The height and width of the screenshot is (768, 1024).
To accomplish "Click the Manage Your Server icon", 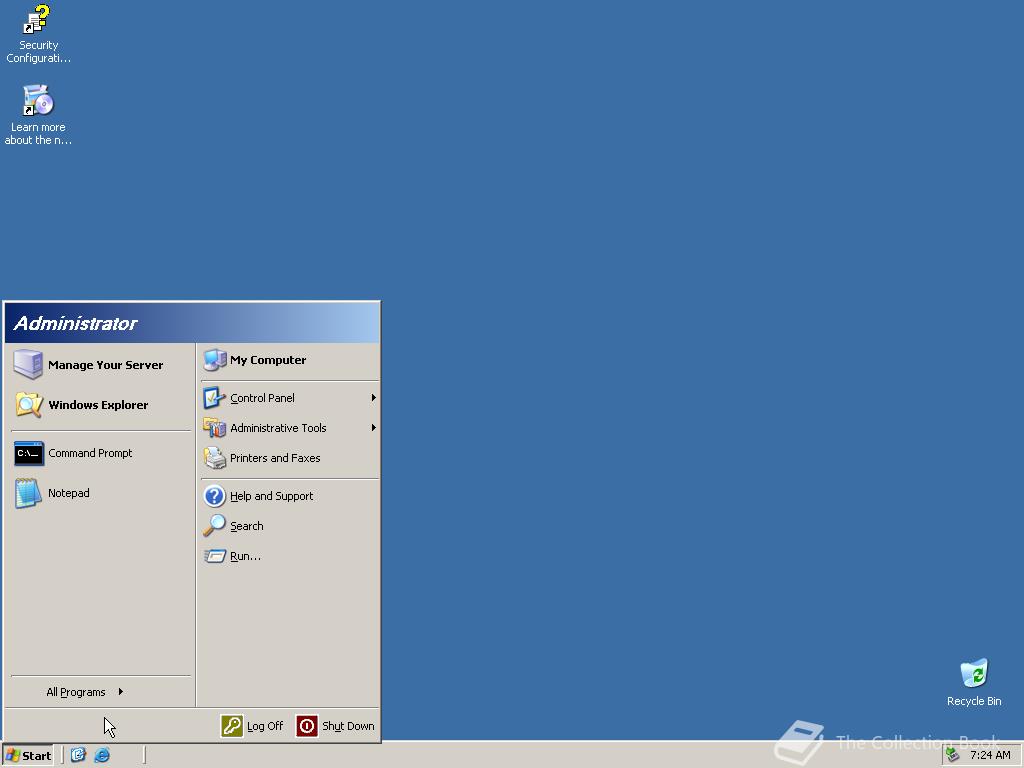I will (28, 364).
